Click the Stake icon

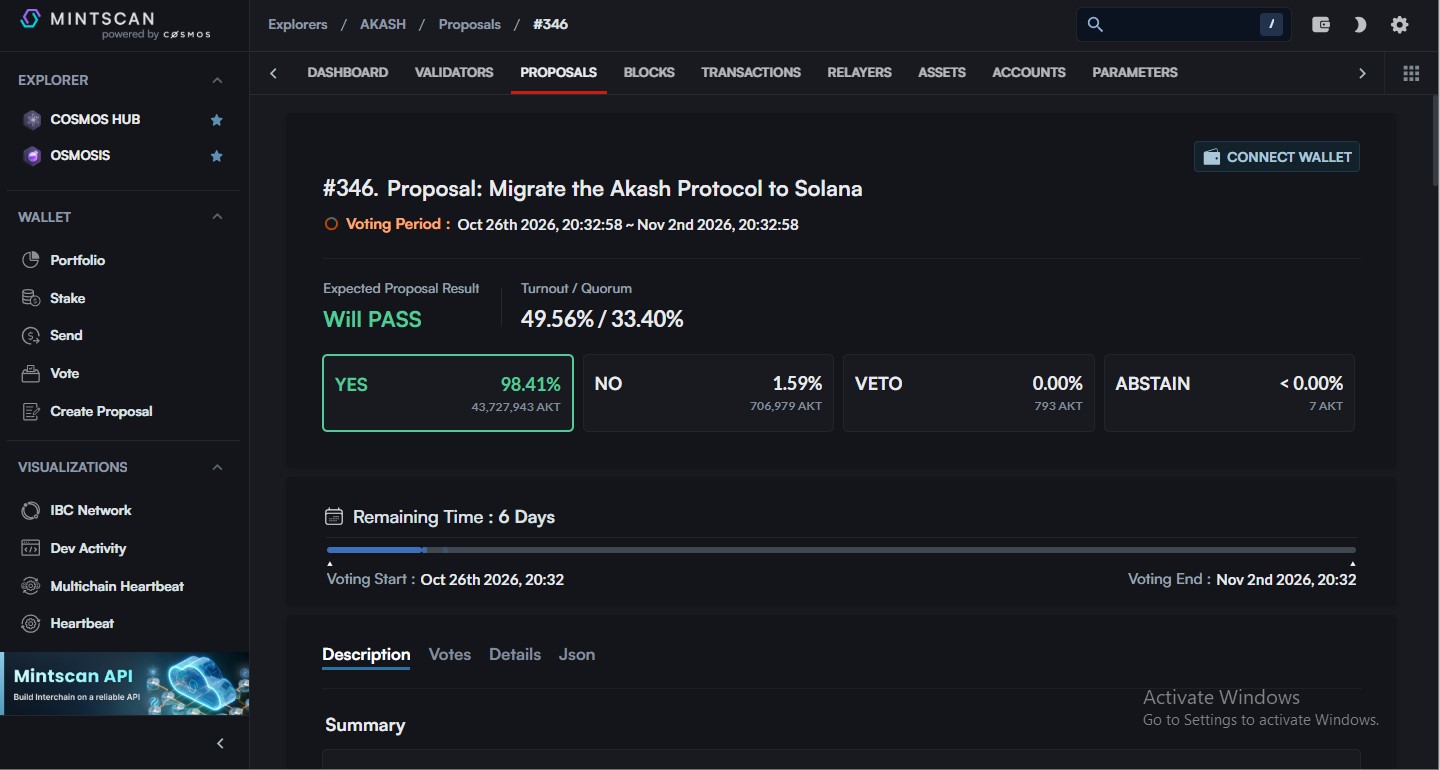pyautogui.click(x=31, y=298)
